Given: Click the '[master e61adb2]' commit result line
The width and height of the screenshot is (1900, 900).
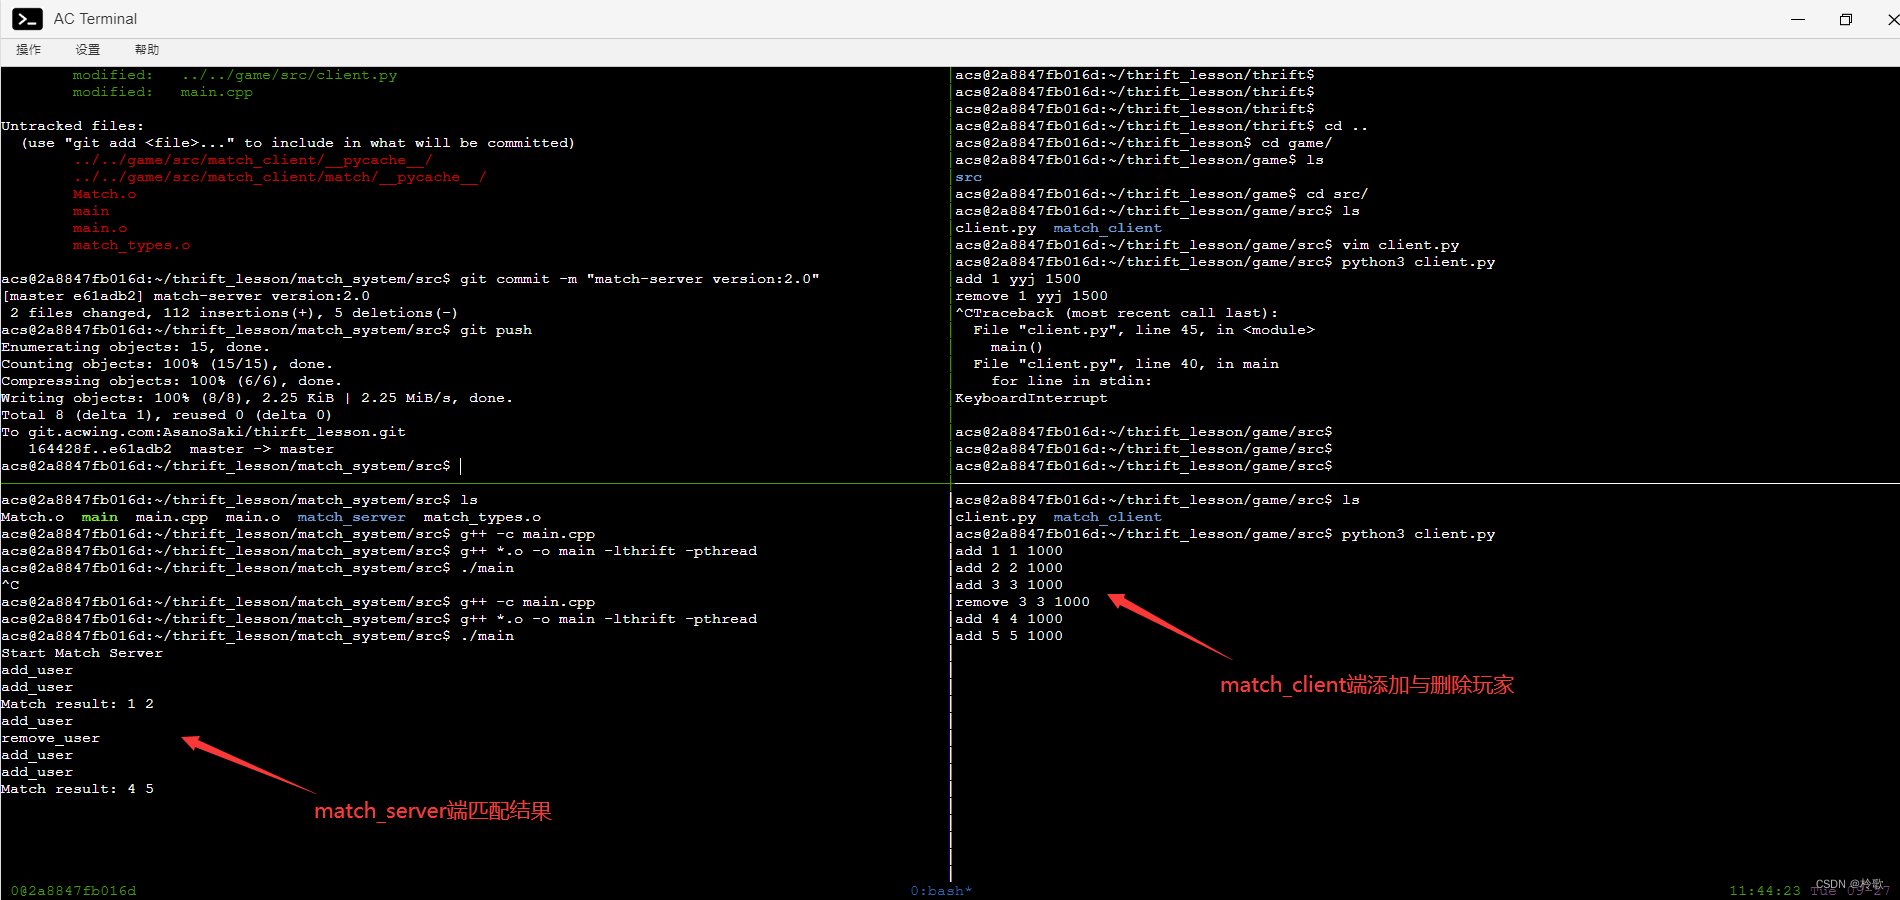Looking at the screenshot, I should click(186, 296).
